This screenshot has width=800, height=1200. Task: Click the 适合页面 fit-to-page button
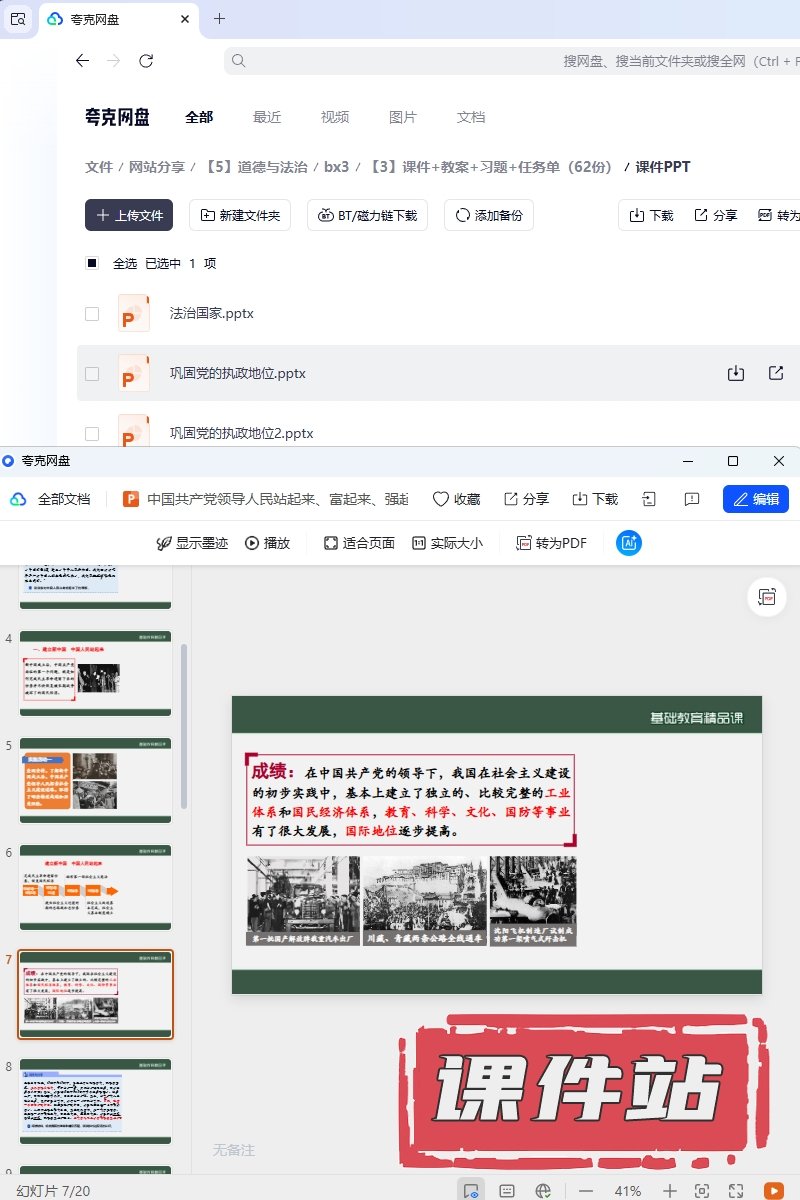pyautogui.click(x=359, y=543)
